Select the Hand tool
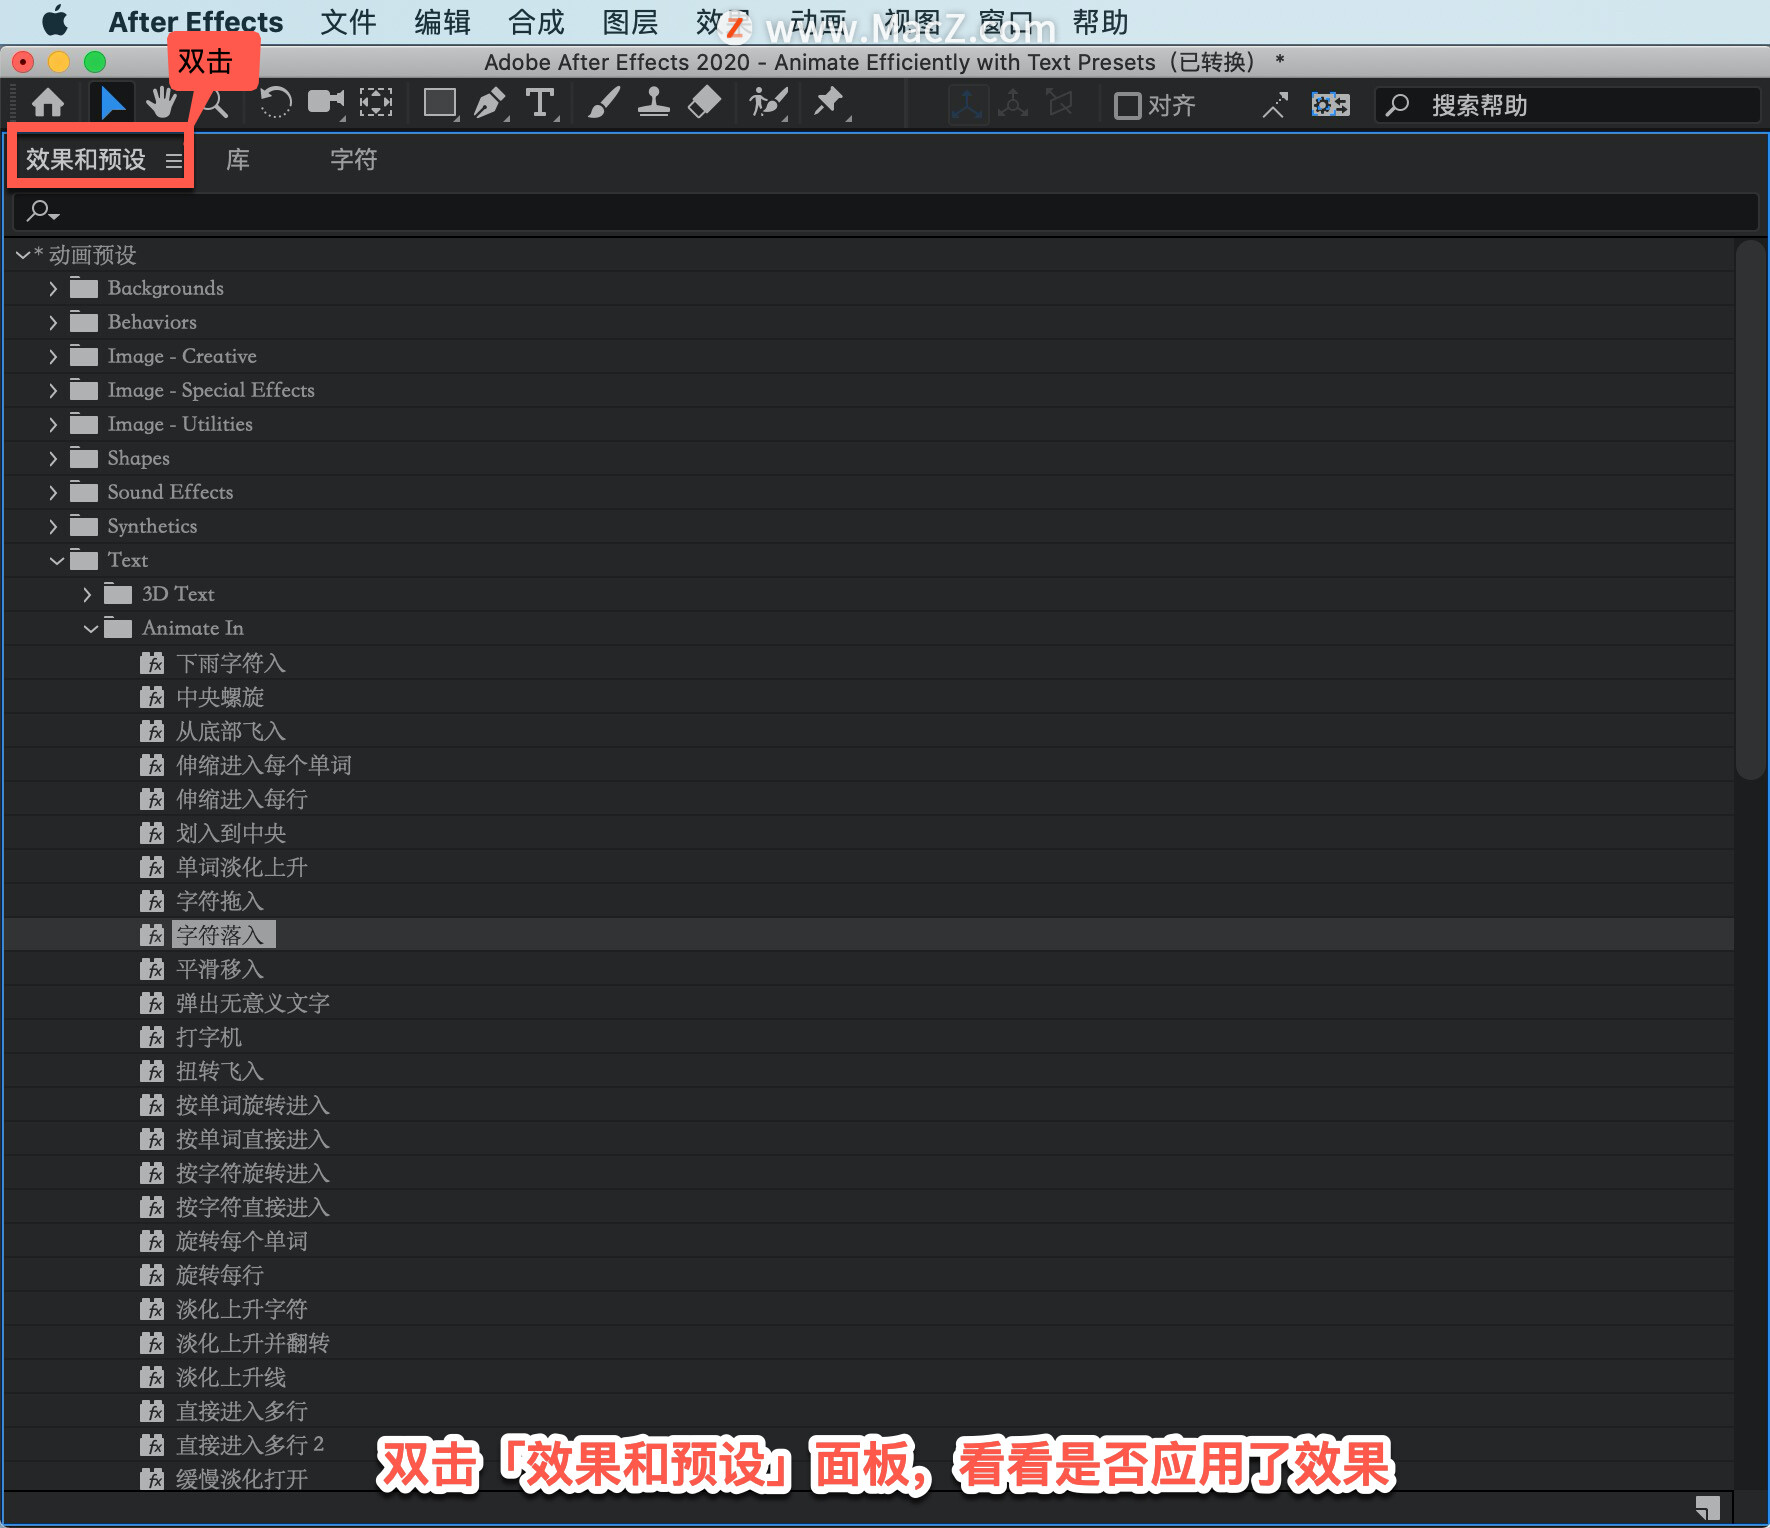The height and width of the screenshot is (1528, 1770). [x=160, y=103]
